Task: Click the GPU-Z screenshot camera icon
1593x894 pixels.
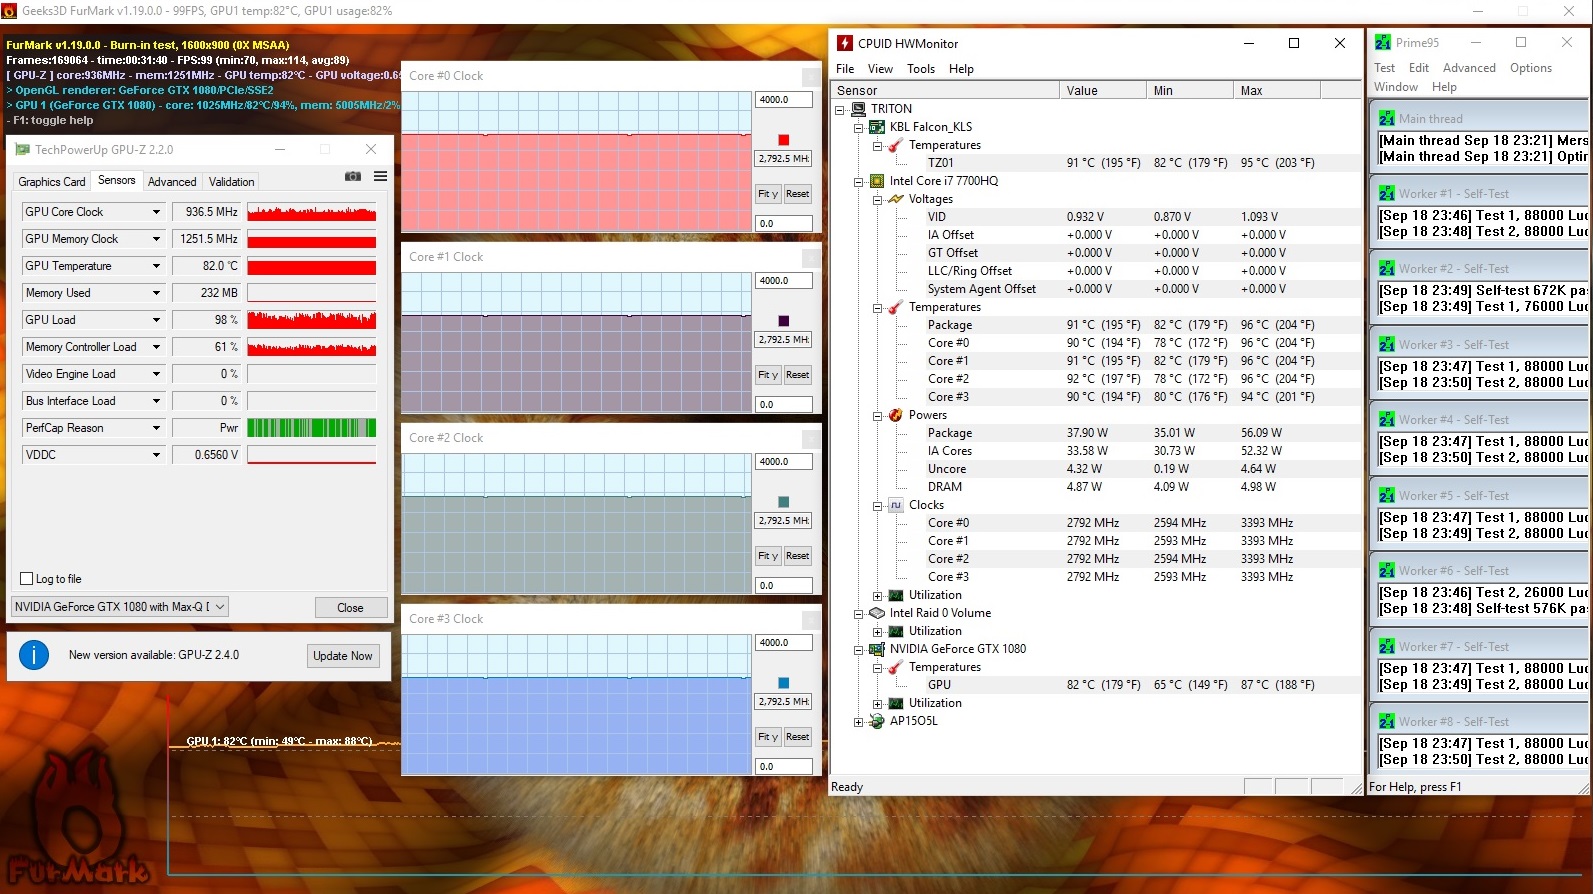Action: tap(353, 176)
